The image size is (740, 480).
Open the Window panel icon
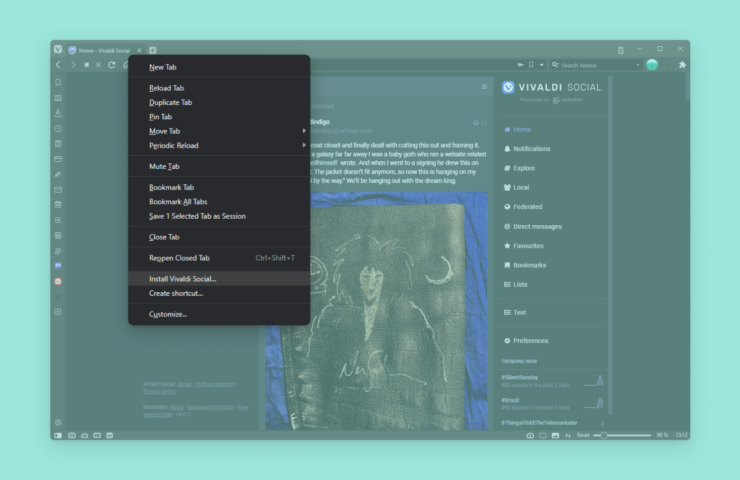(x=58, y=159)
